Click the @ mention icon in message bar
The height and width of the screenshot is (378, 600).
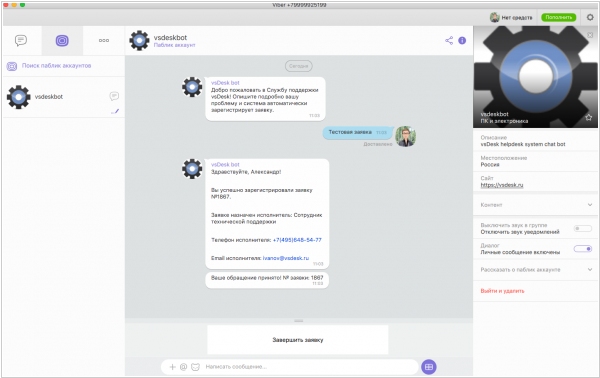click(x=184, y=367)
